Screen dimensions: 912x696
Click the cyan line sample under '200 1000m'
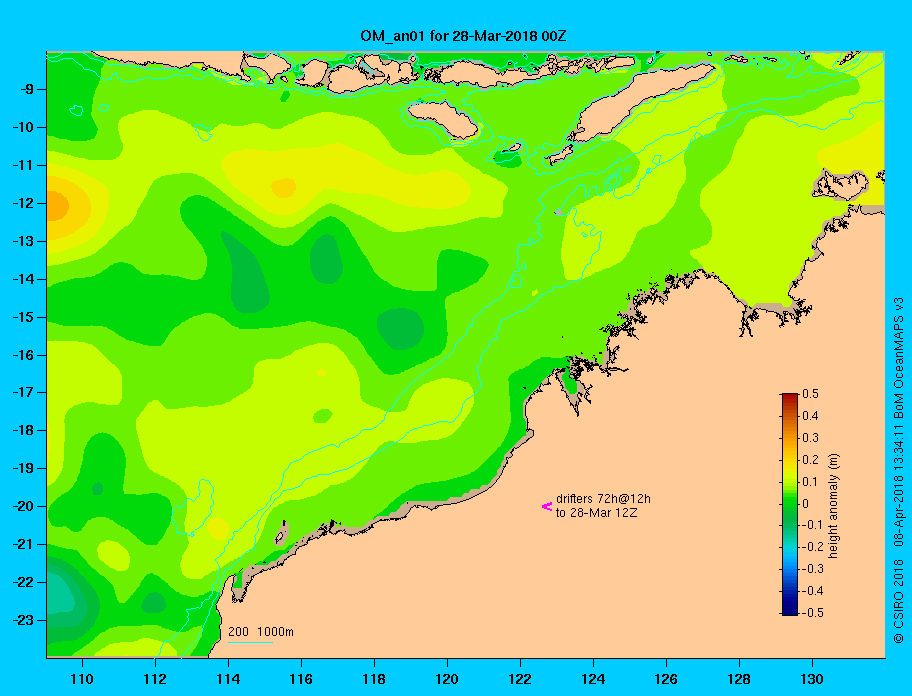(250, 643)
